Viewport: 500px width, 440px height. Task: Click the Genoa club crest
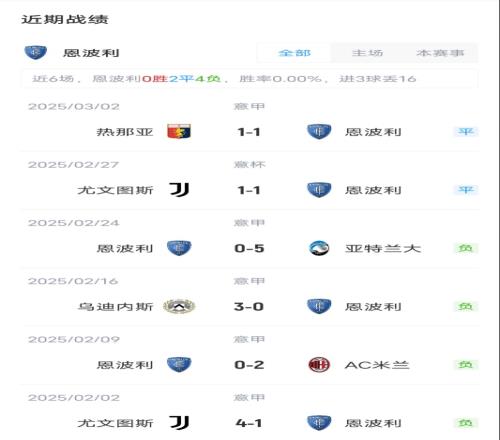[179, 131]
